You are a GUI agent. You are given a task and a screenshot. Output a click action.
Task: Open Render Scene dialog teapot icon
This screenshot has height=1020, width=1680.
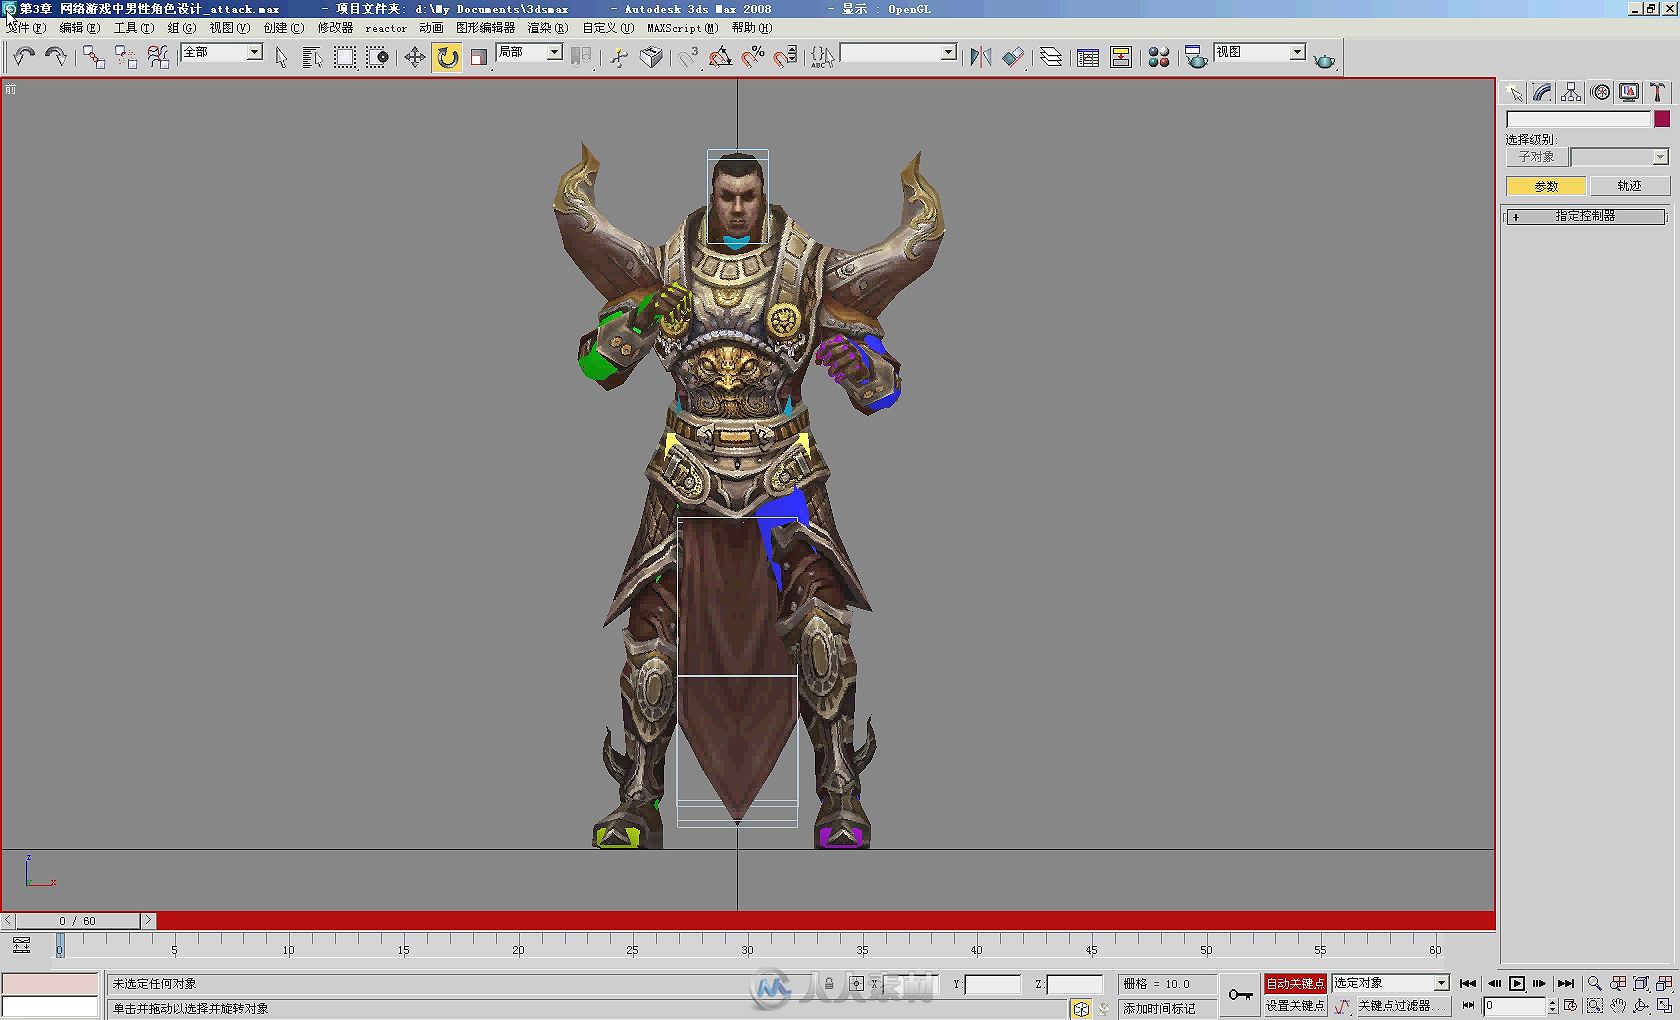1195,57
